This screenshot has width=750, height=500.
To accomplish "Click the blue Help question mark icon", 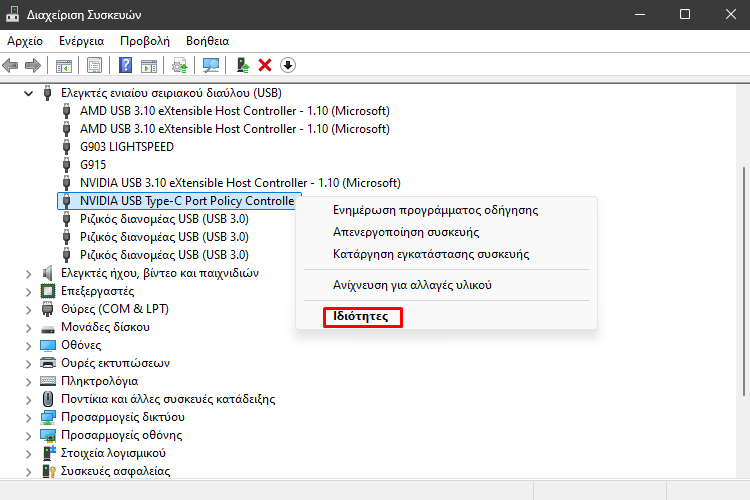I will 125,65.
